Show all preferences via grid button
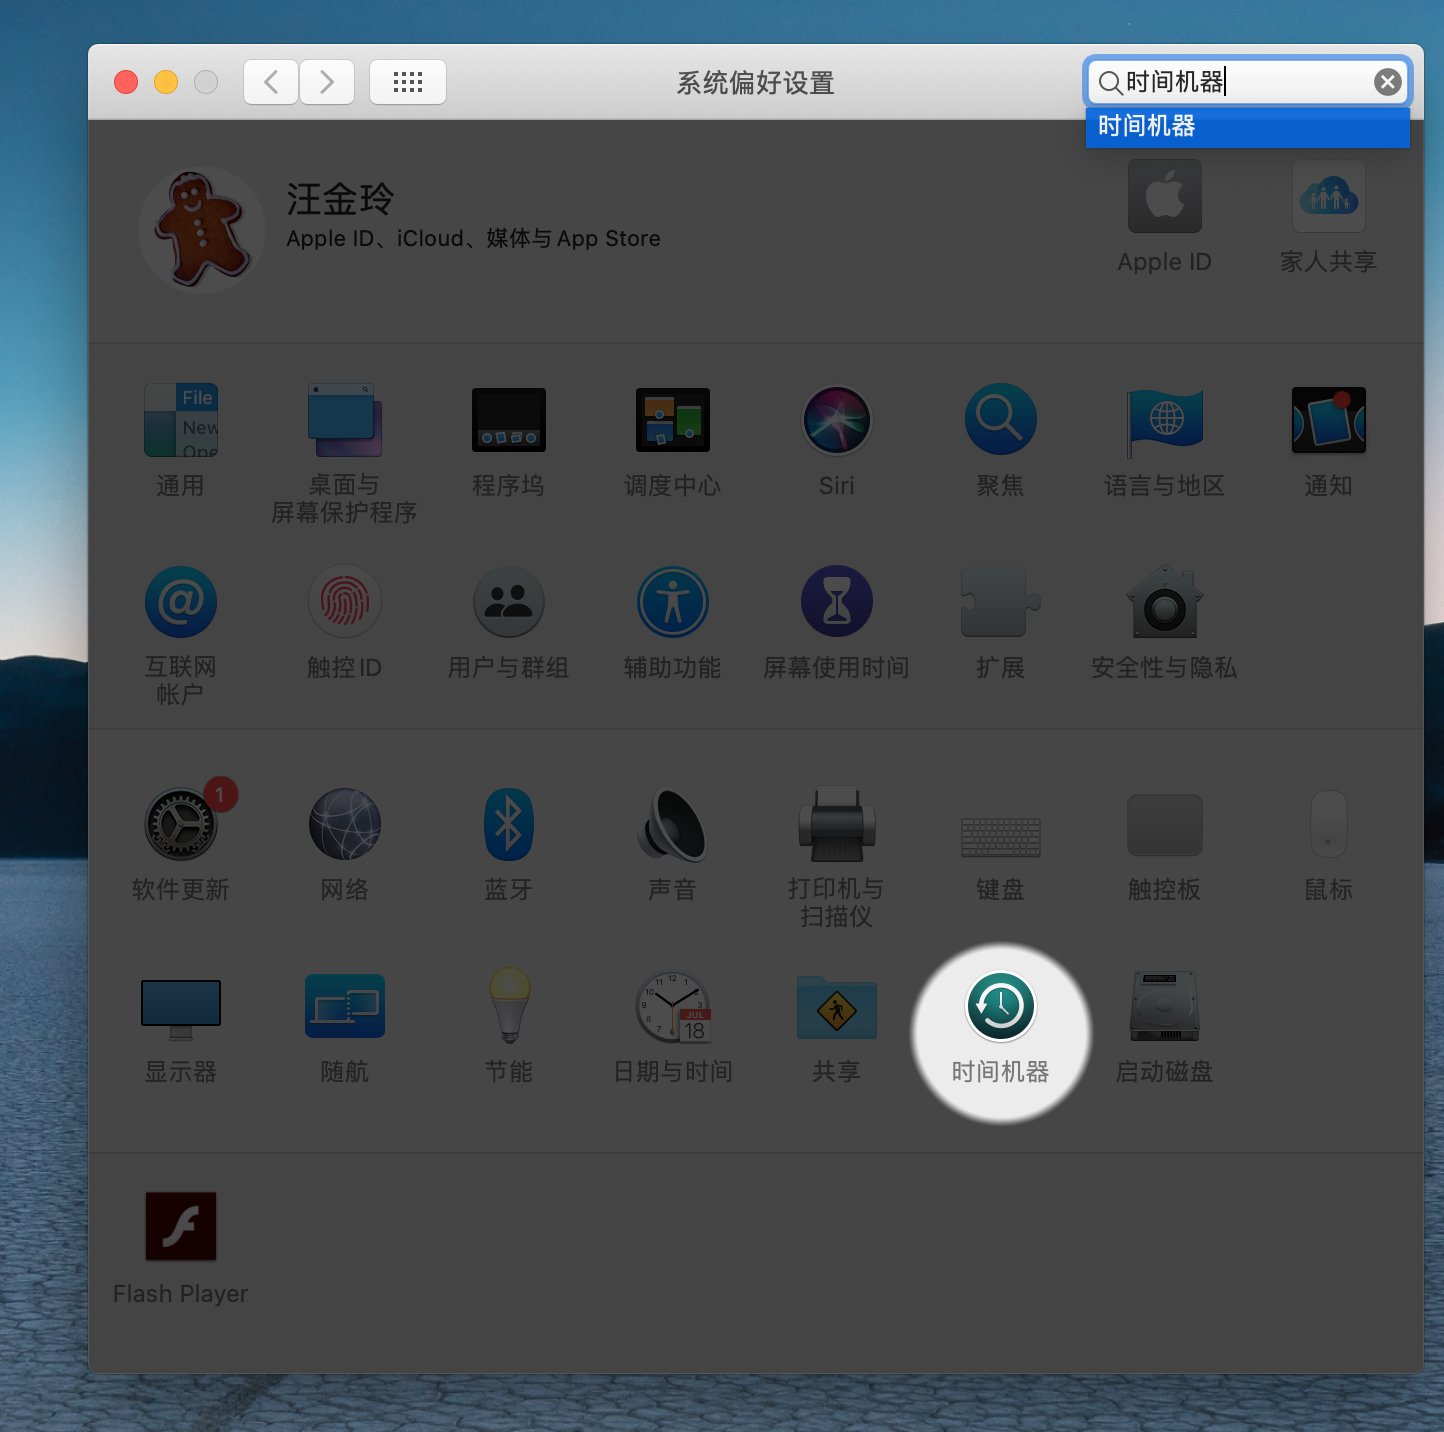This screenshot has height=1432, width=1444. tap(408, 82)
